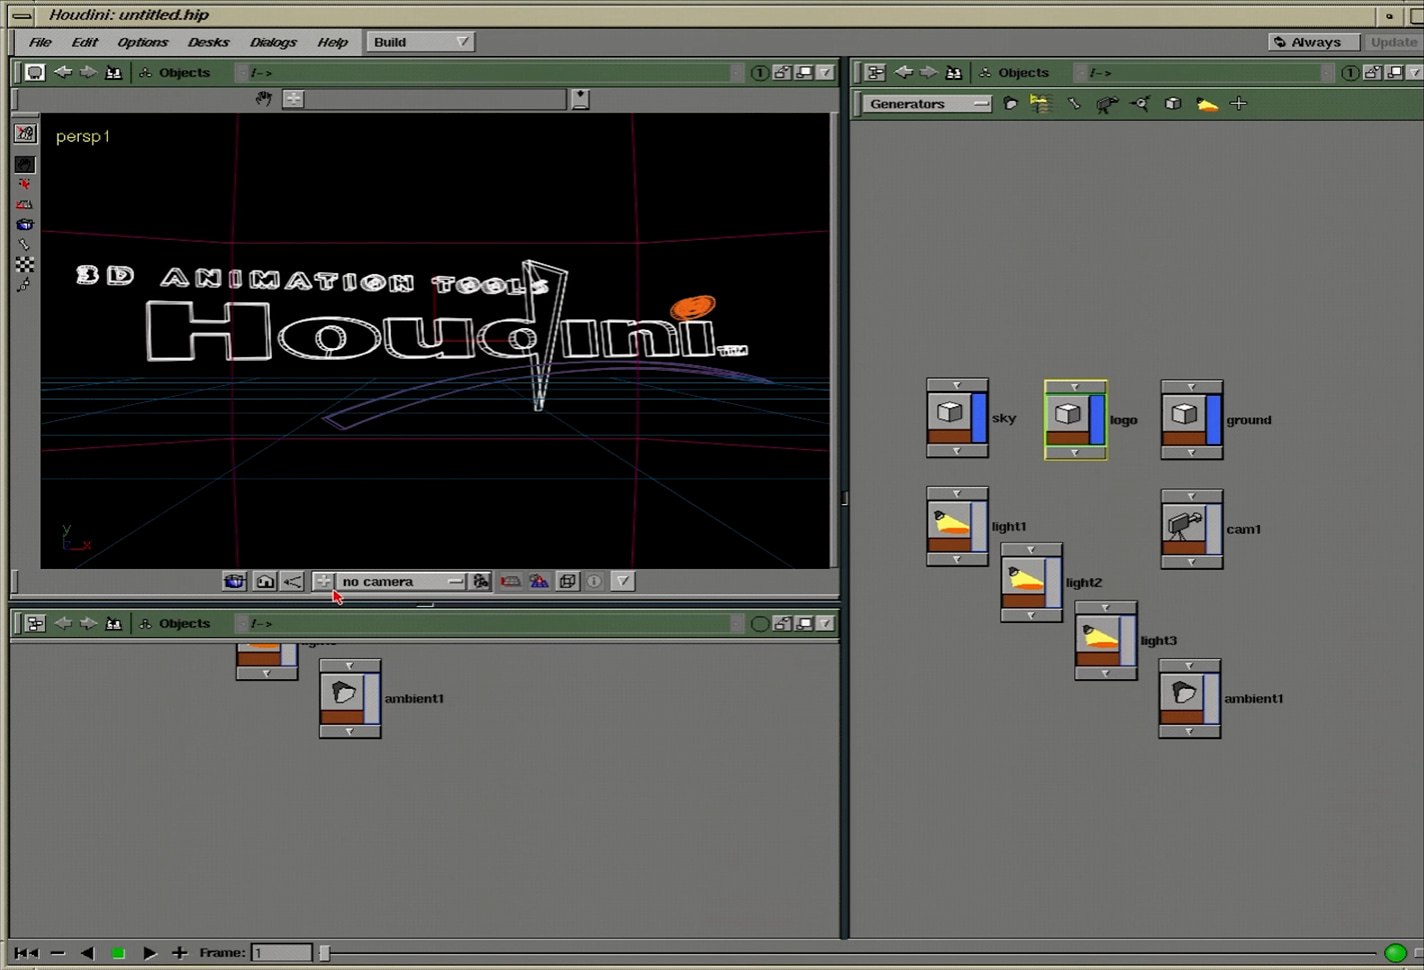Click the light tool icon in Generators toolbar
Viewport: 1424px width, 970px height.
[1207, 104]
